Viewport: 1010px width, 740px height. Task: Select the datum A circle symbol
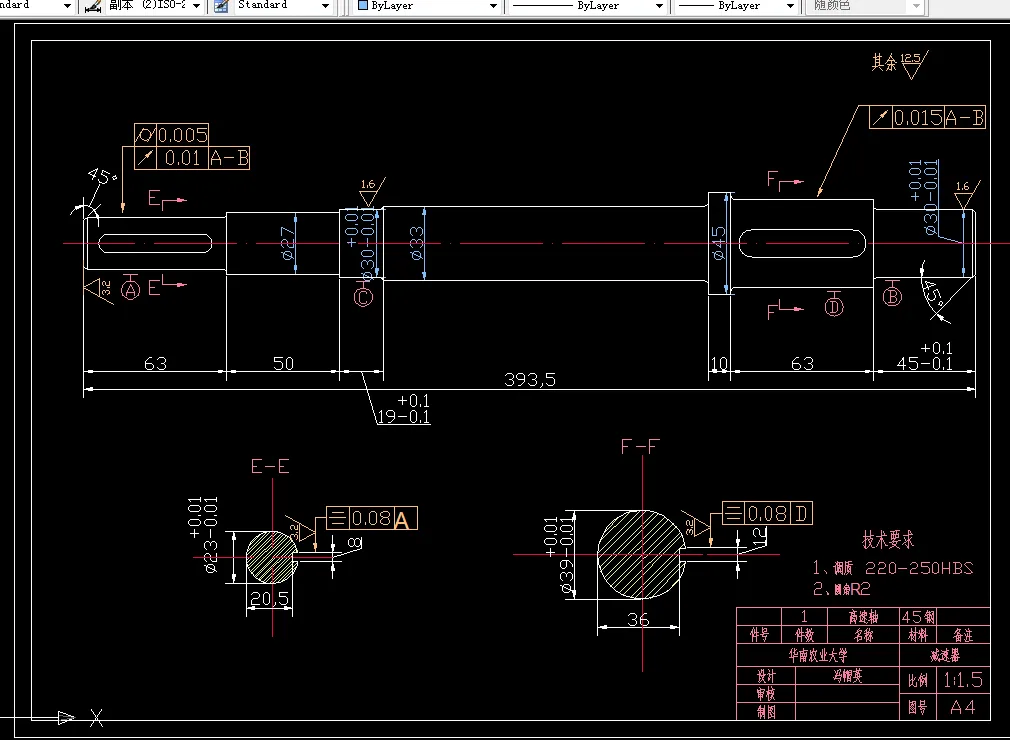click(x=131, y=290)
